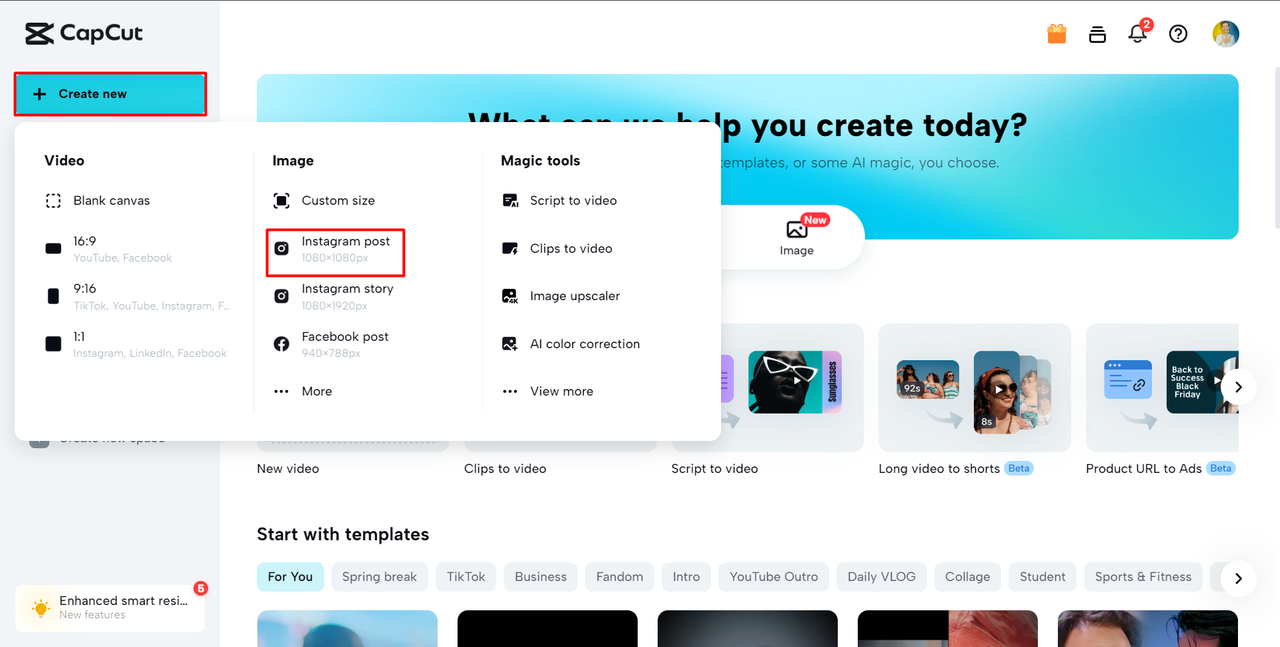Click the Custom size icon

pos(282,201)
